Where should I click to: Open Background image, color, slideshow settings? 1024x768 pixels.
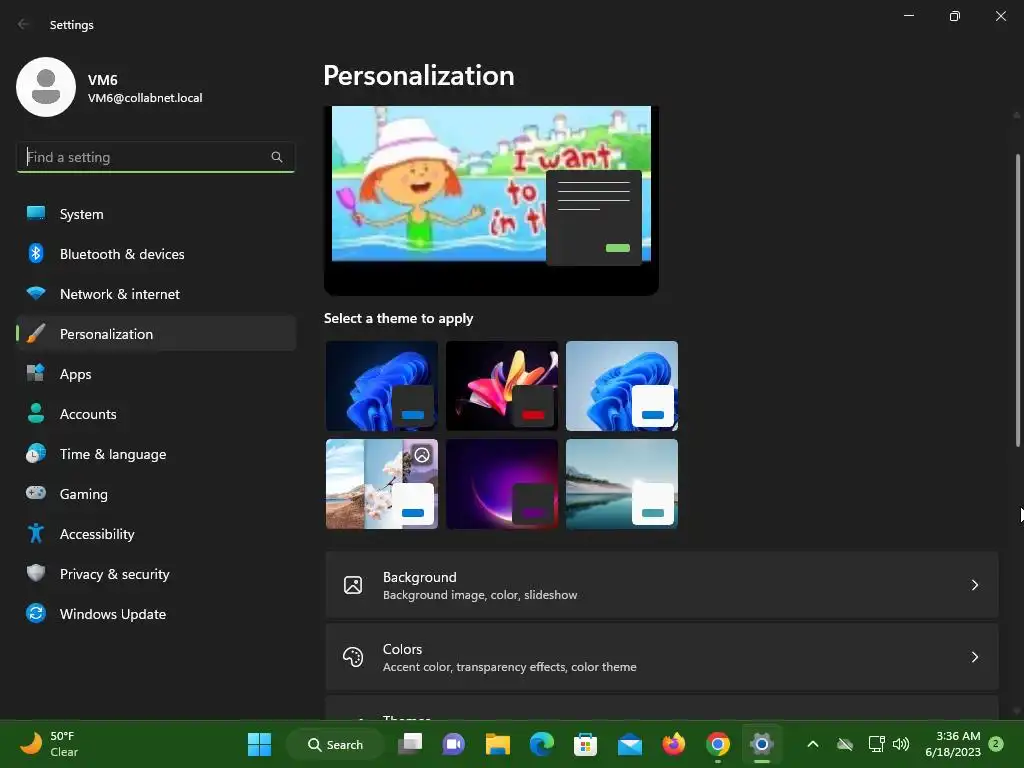pos(662,585)
